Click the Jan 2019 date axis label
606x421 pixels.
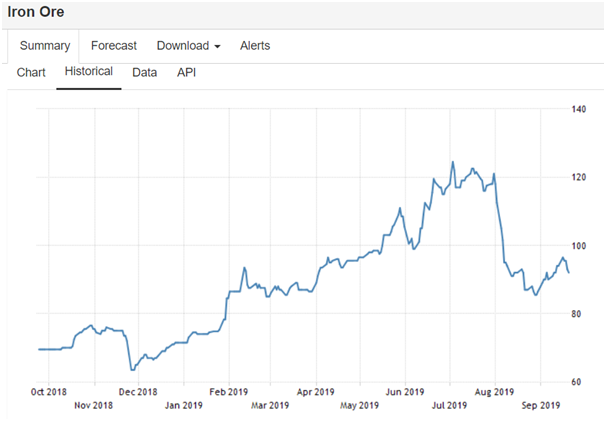(x=185, y=405)
